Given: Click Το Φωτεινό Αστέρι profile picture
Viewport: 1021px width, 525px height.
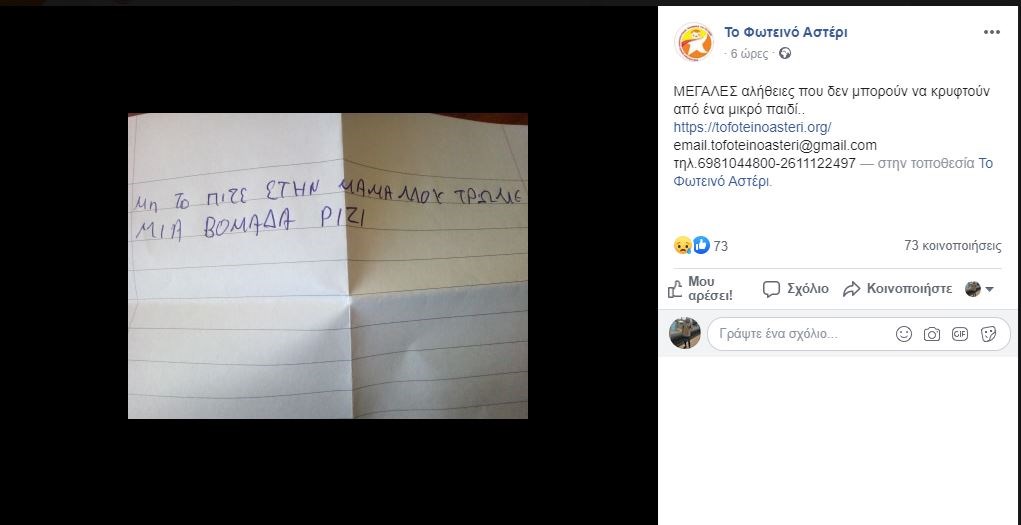Looking at the screenshot, I should point(694,42).
